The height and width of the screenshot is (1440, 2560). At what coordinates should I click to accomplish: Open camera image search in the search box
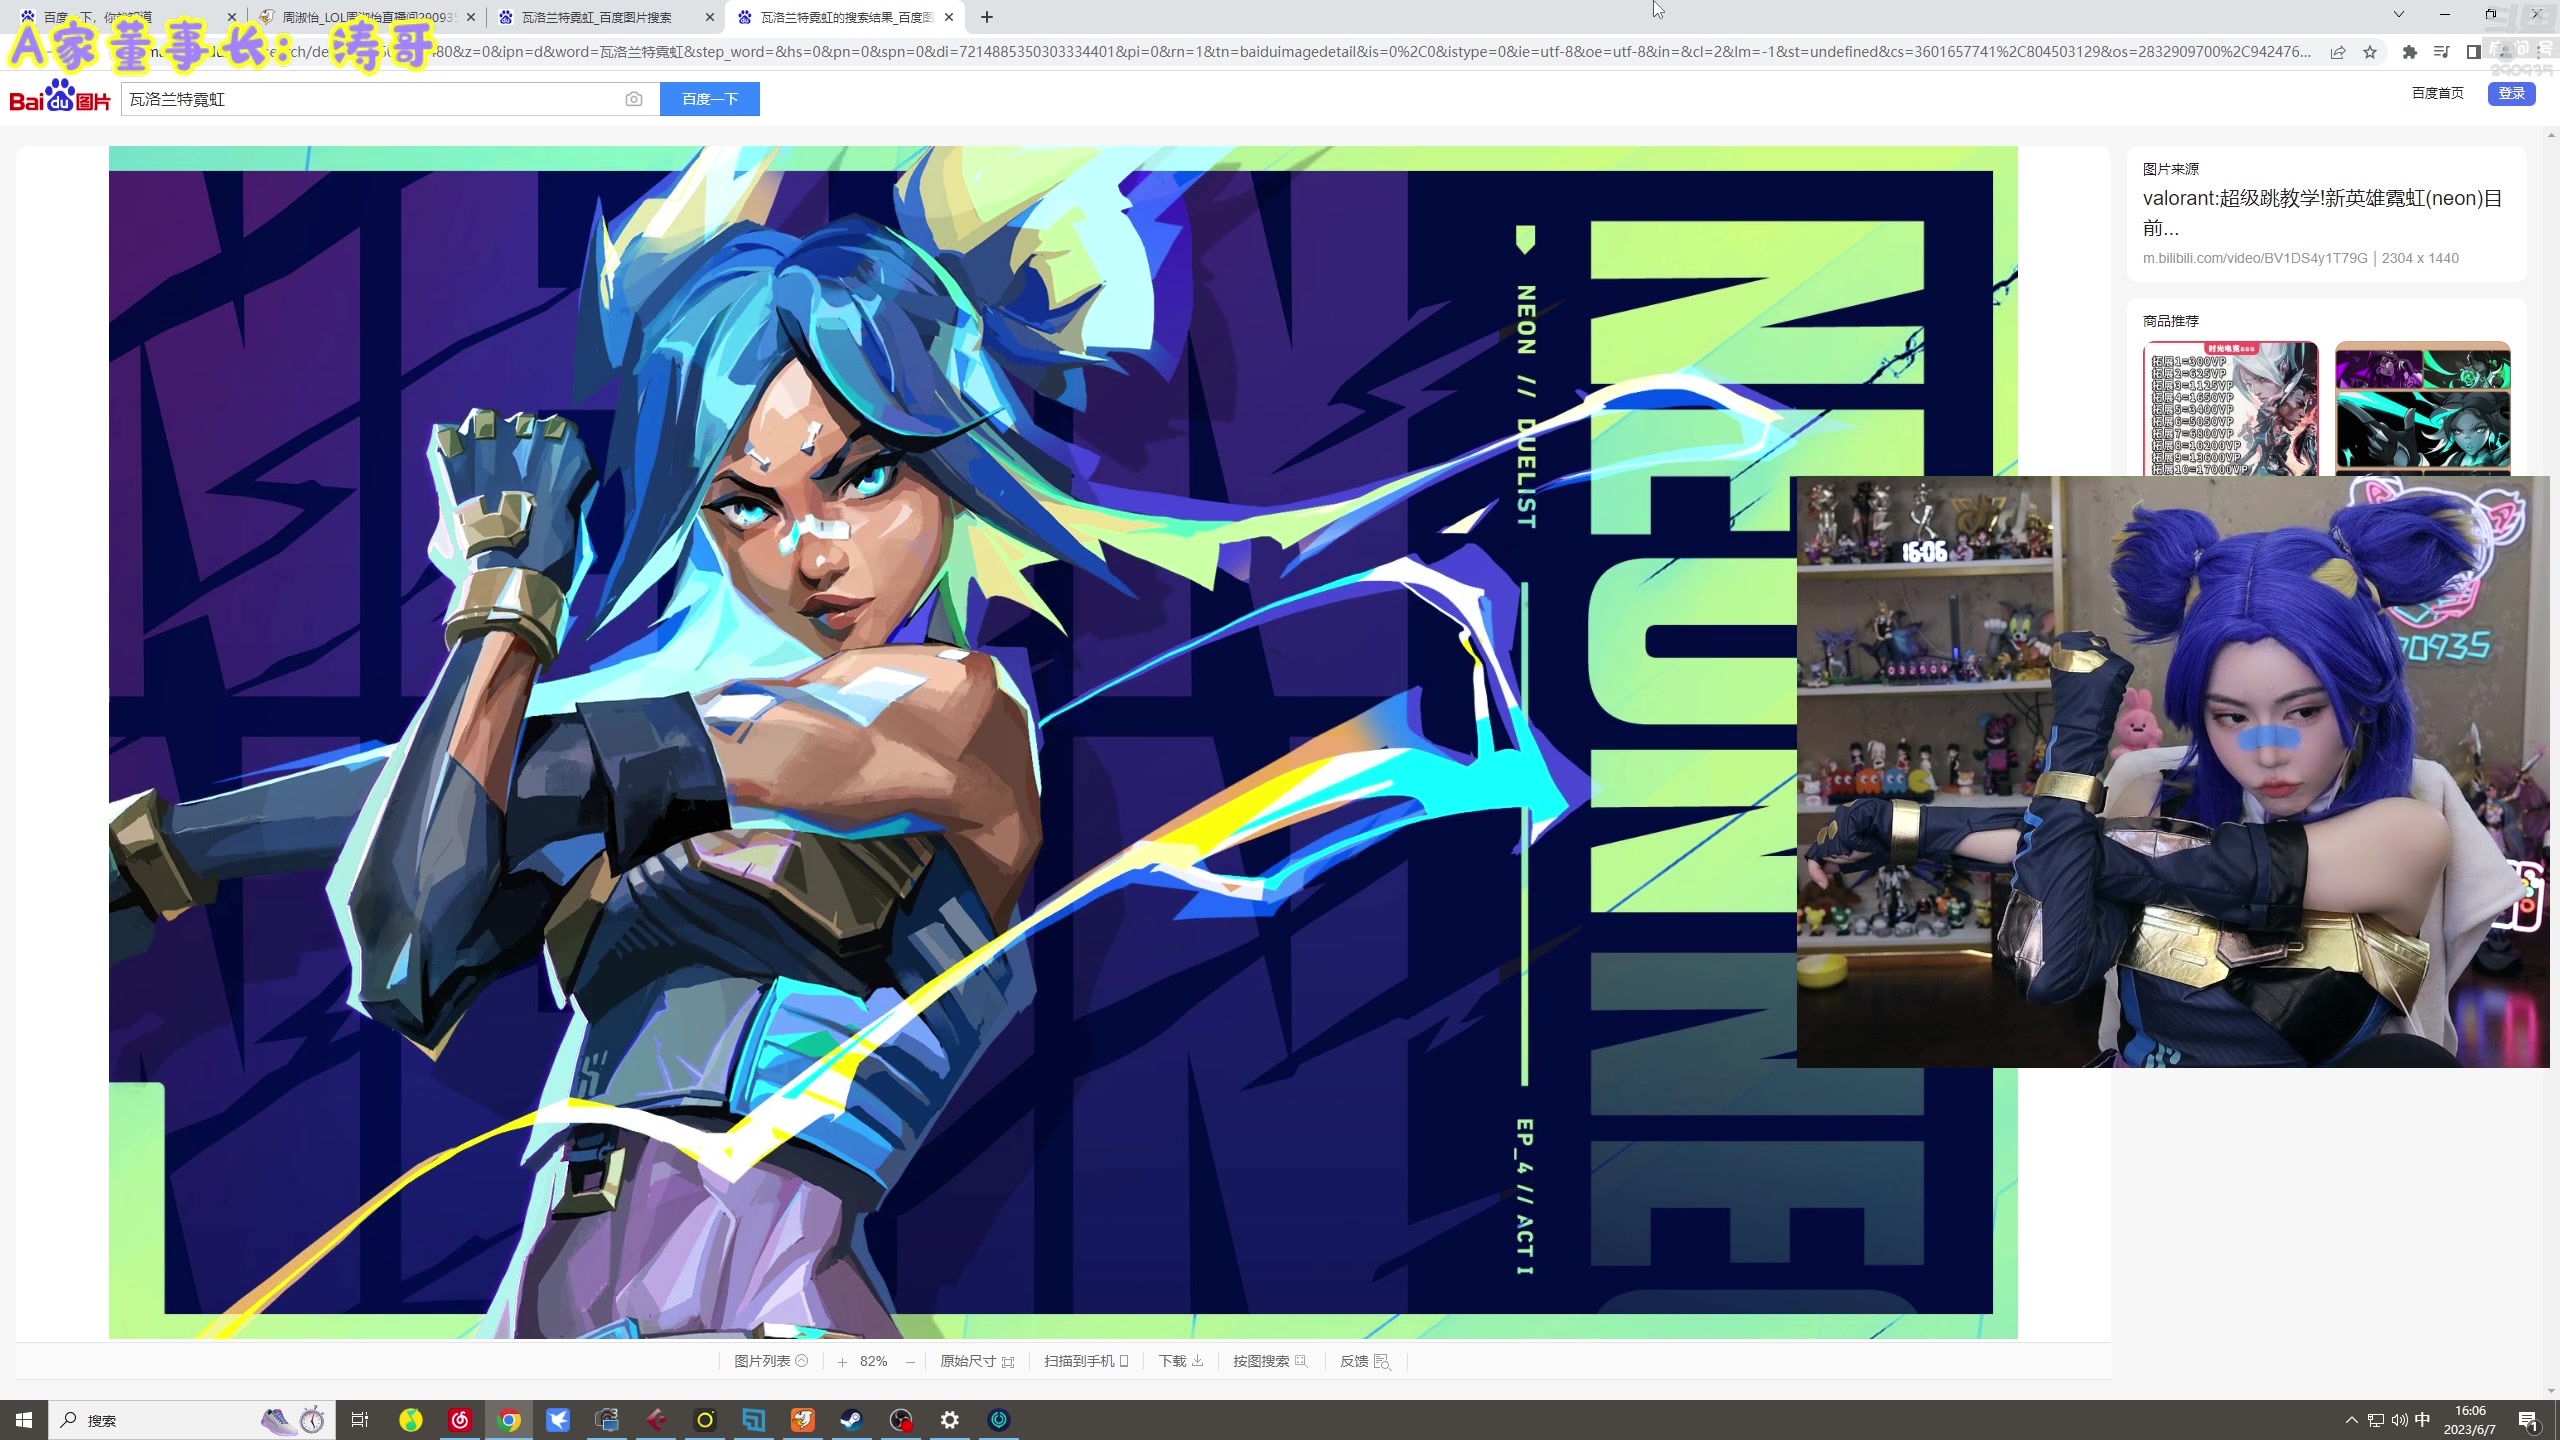[634, 99]
